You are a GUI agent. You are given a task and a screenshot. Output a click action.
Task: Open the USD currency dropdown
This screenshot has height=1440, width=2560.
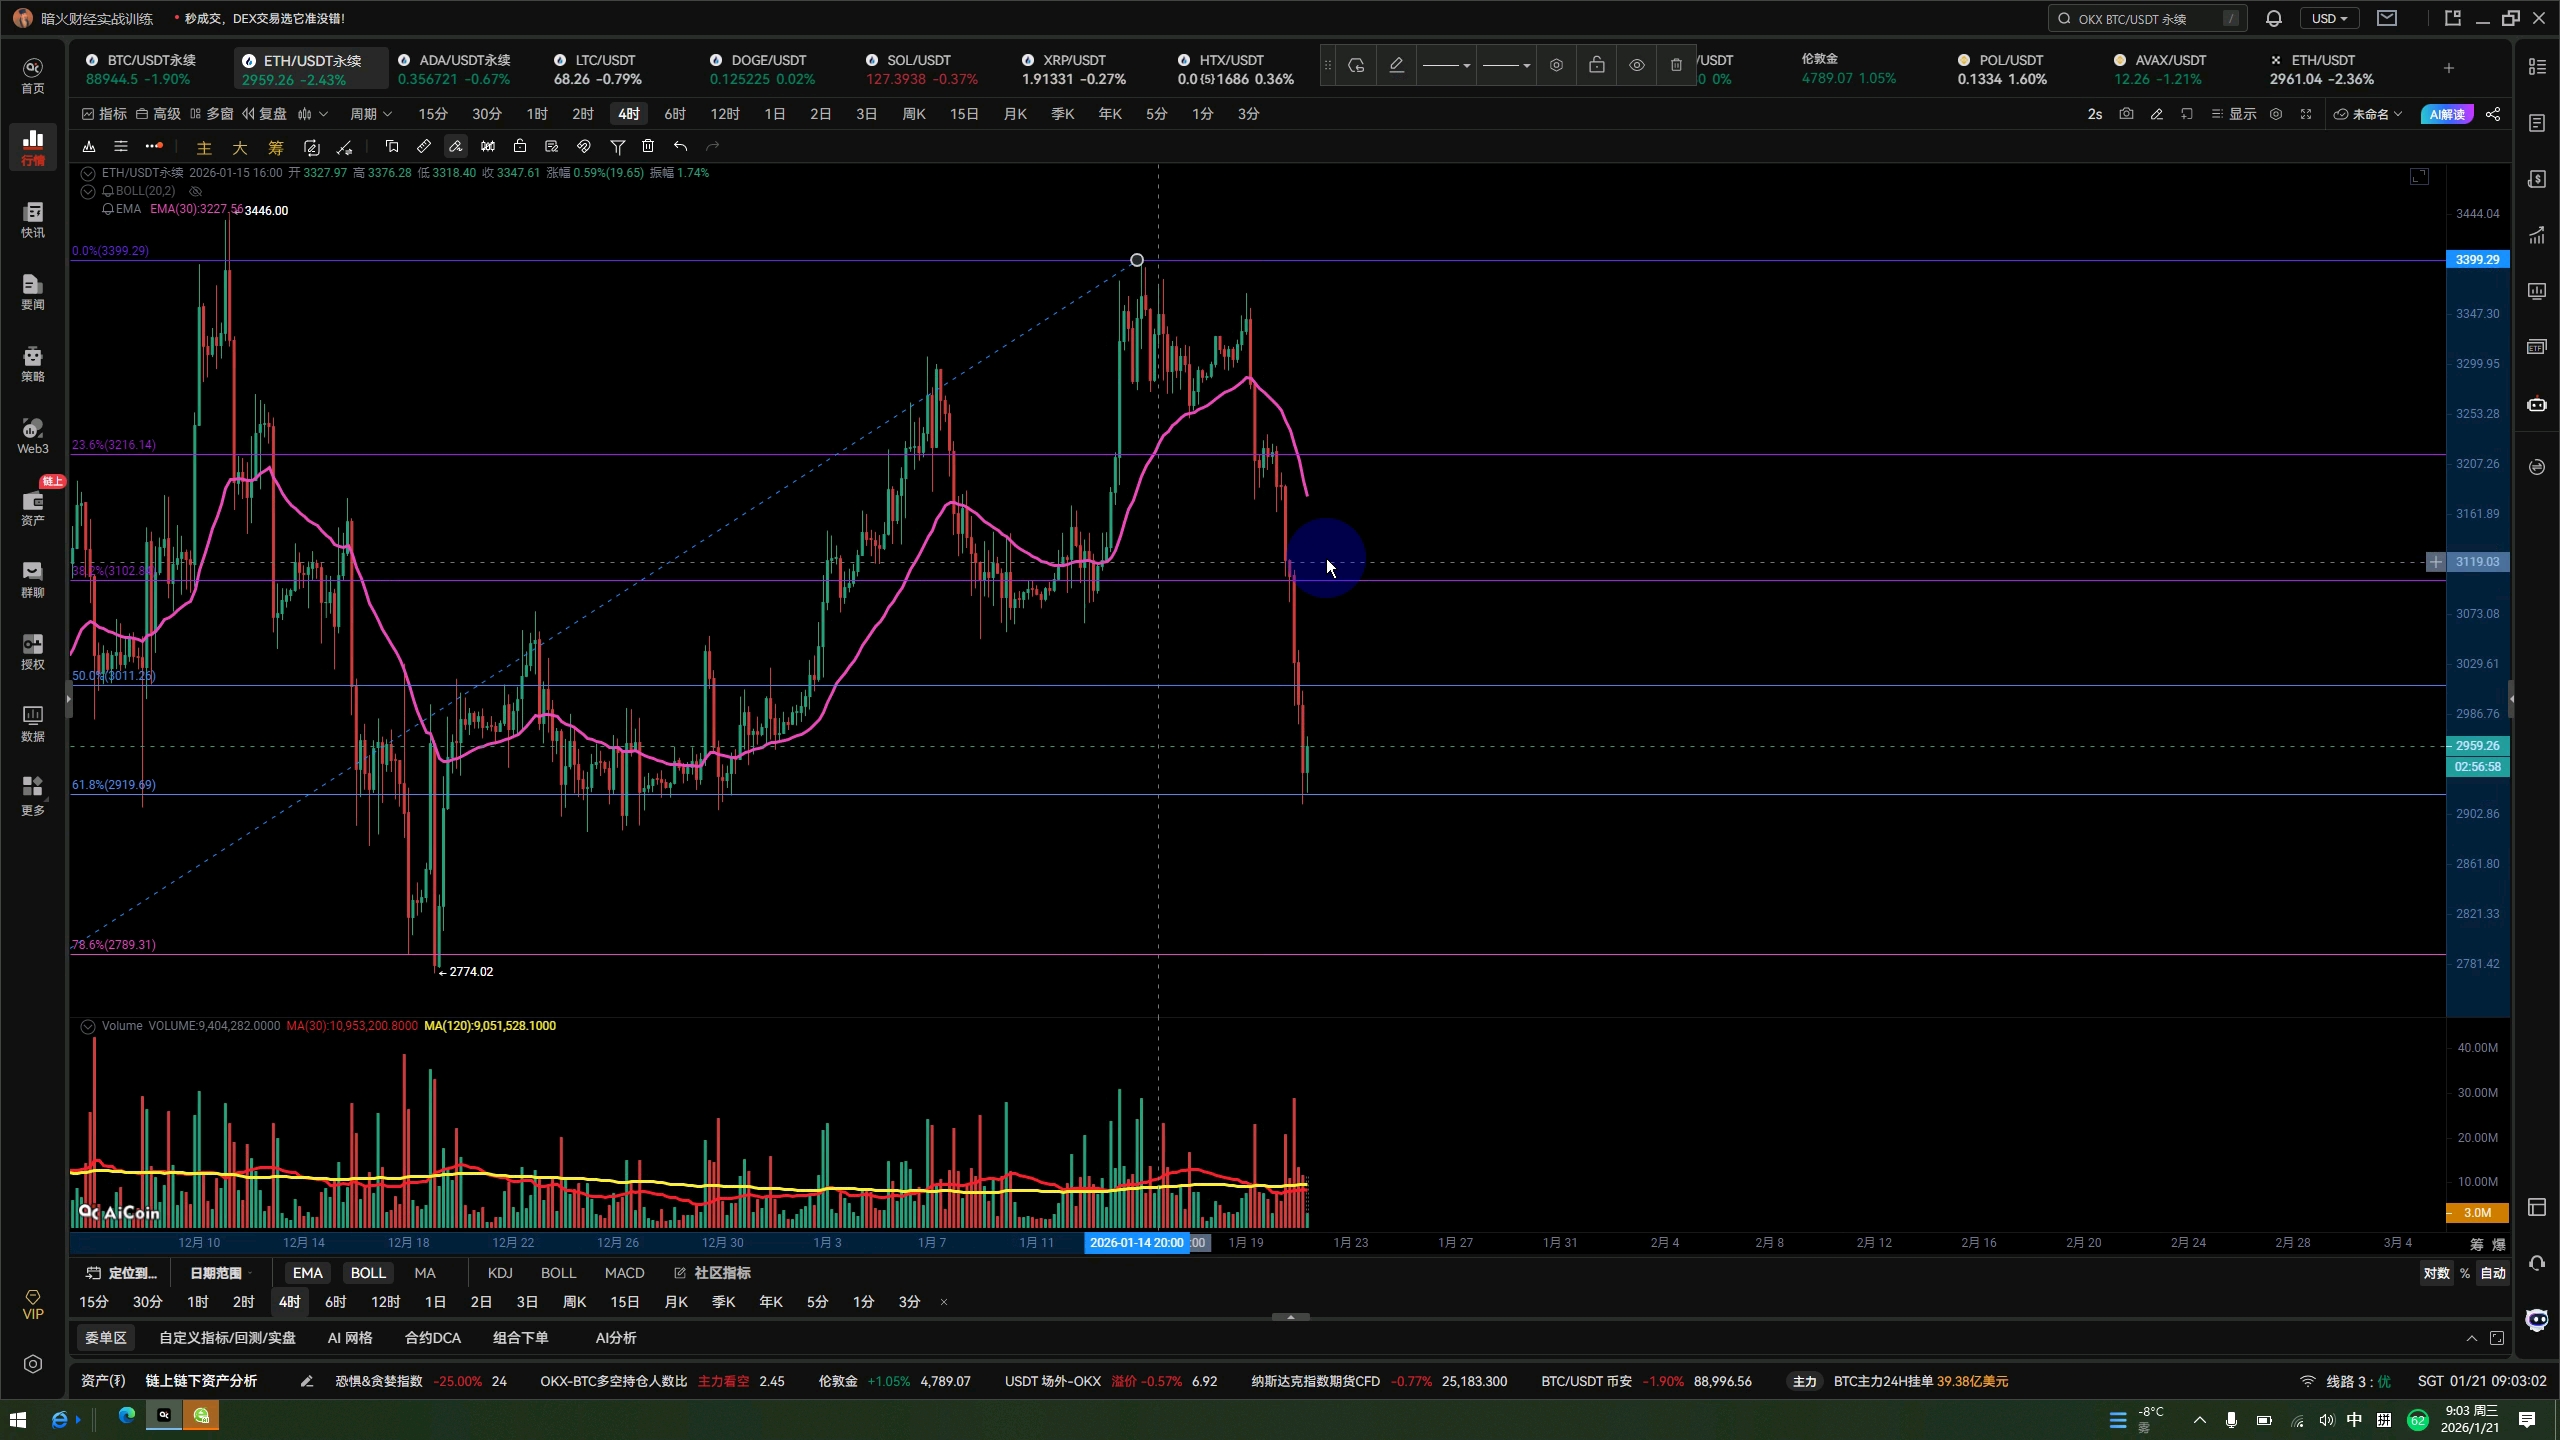[2329, 18]
